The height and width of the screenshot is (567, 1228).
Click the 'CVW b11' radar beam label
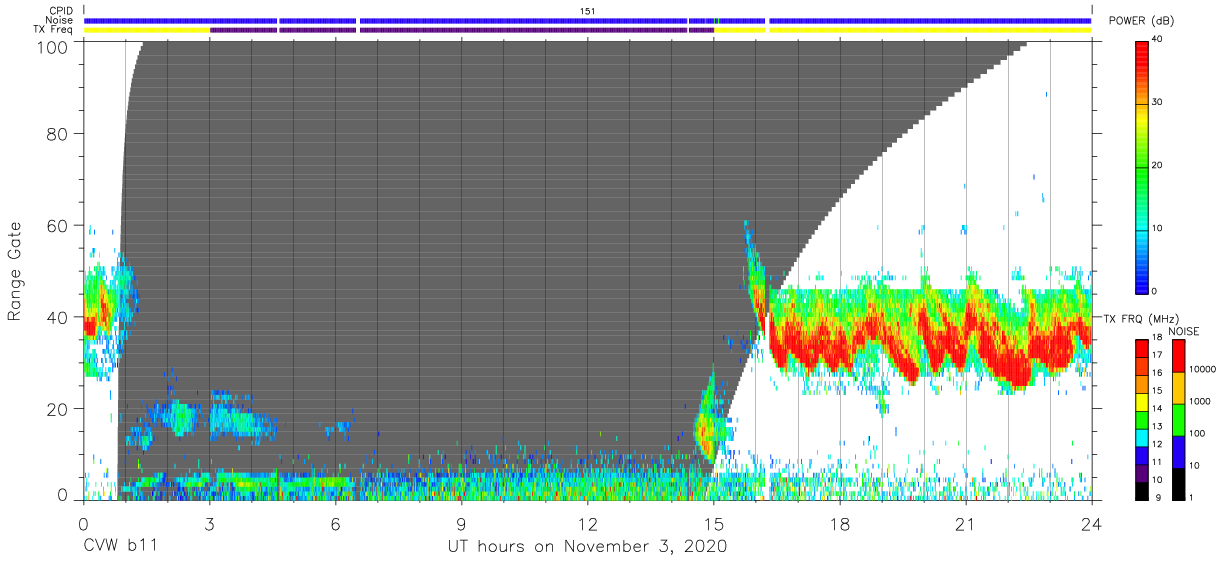click(x=119, y=547)
